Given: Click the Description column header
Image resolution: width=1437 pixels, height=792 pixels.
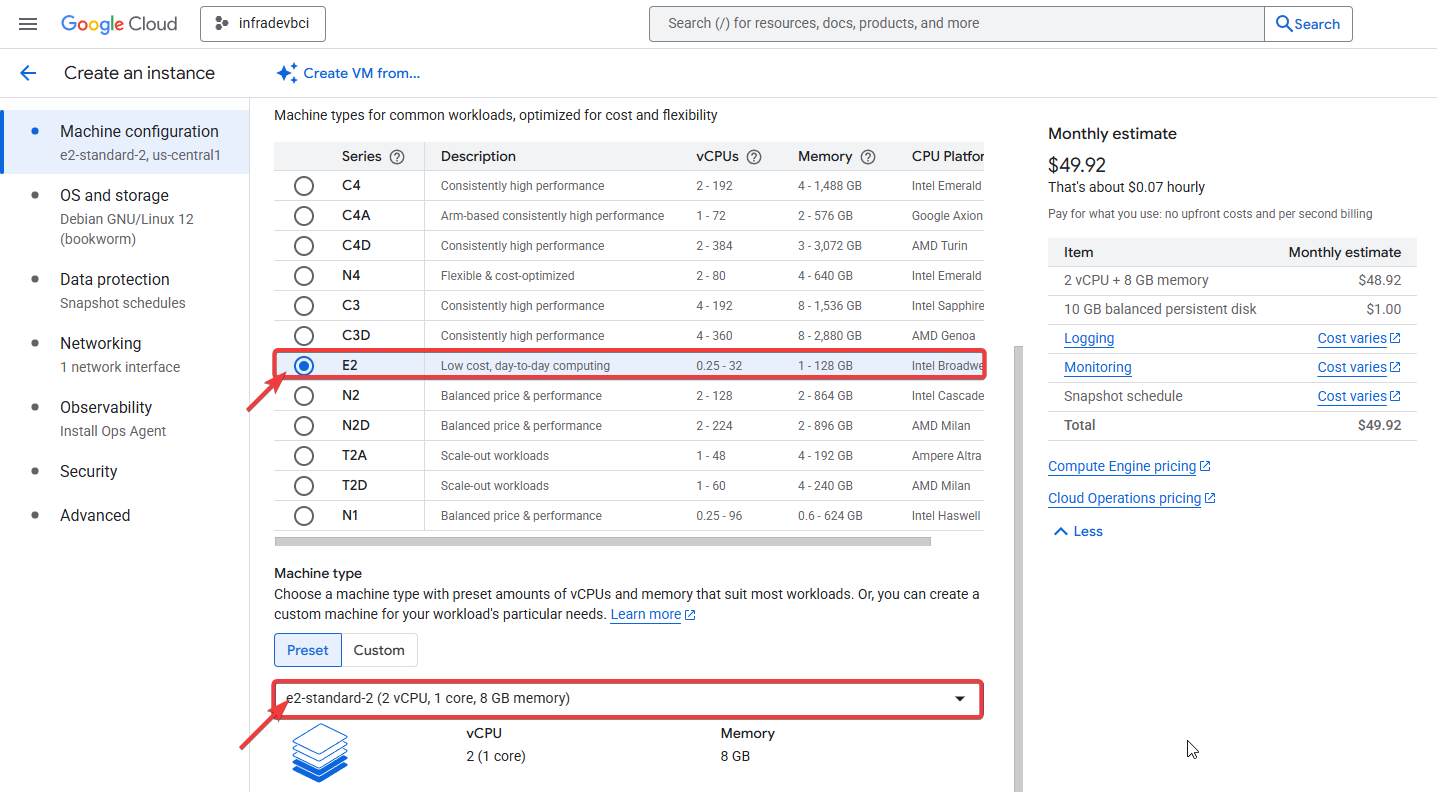Looking at the screenshot, I should pyautogui.click(x=478, y=157).
